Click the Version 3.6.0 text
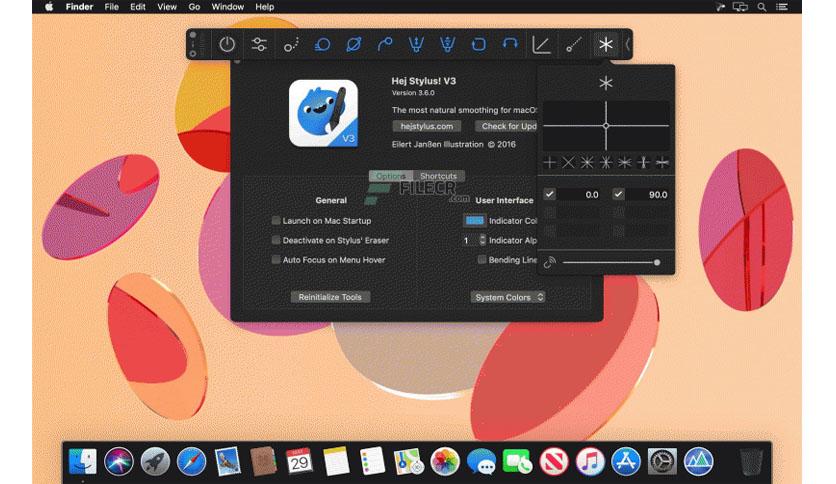The height and width of the screenshot is (484, 836). [x=413, y=93]
